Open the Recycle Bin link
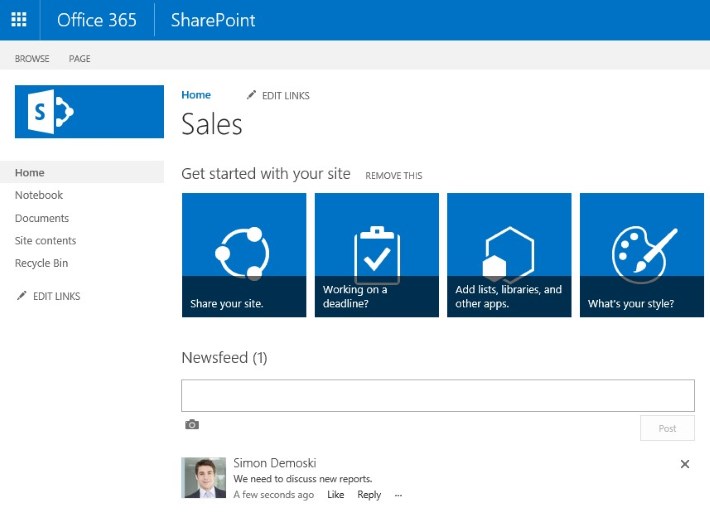The image size is (710, 528). point(41,263)
